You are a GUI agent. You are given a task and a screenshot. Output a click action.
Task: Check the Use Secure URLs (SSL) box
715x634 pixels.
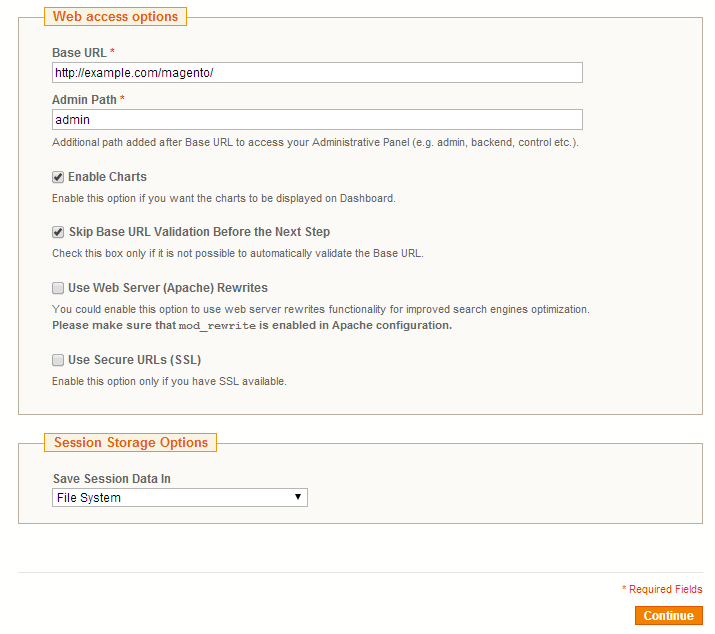[x=59, y=360]
